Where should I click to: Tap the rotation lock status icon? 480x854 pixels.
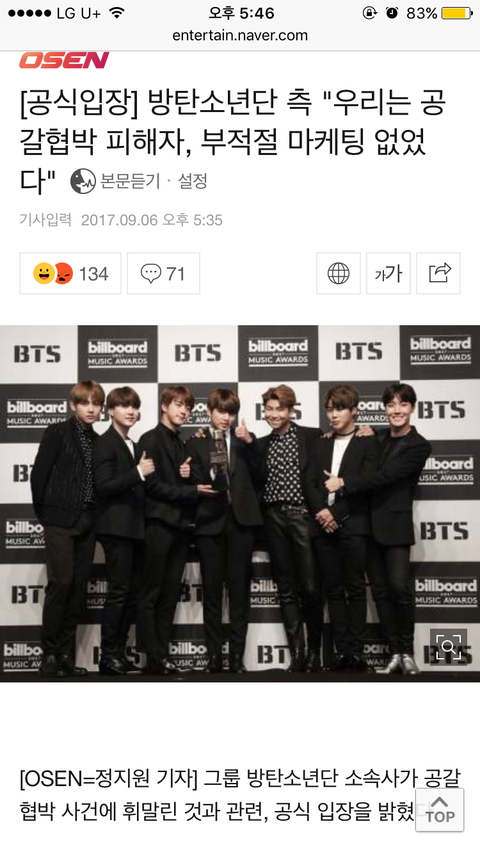point(370,13)
